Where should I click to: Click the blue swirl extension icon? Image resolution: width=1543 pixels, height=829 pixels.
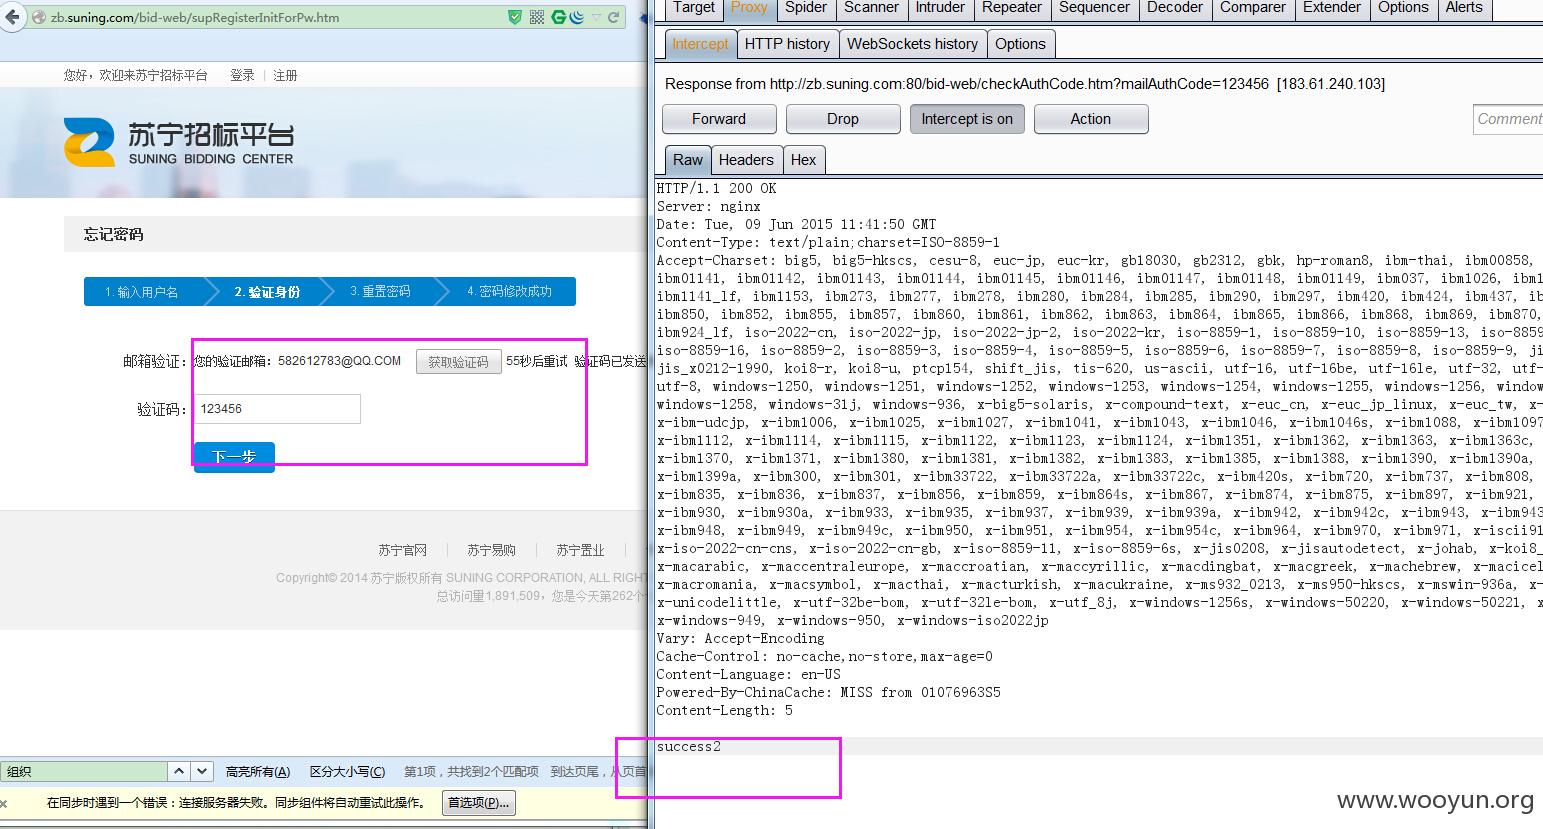pyautogui.click(x=578, y=17)
